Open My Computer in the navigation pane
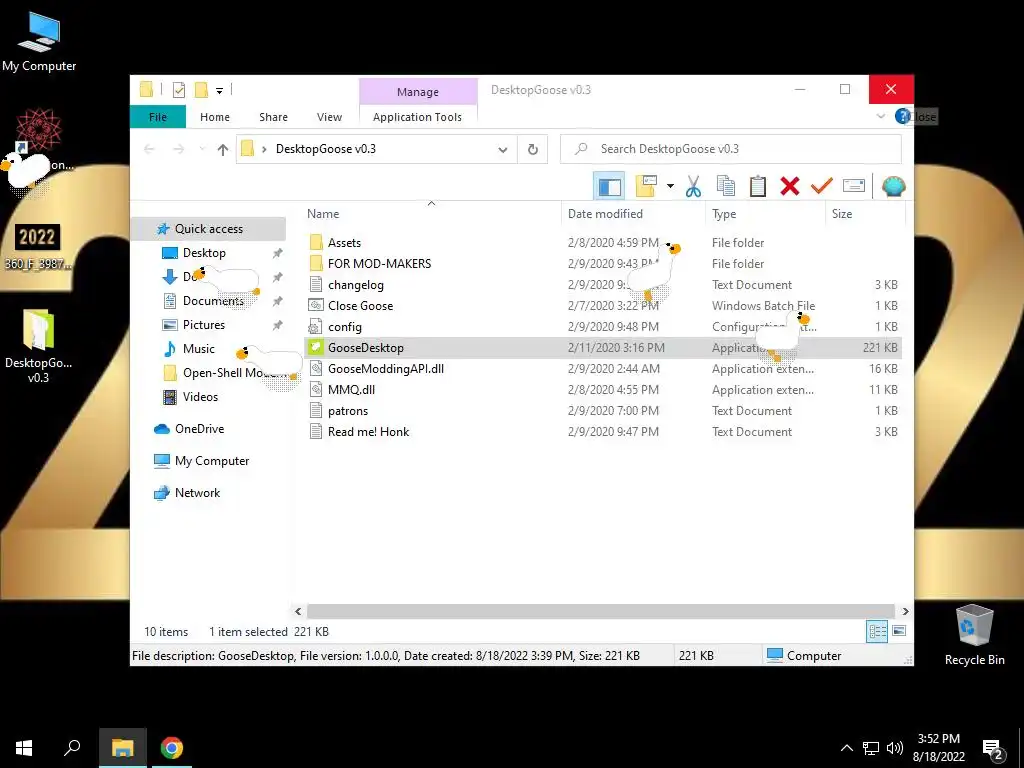The width and height of the screenshot is (1024, 768). click(x=212, y=460)
